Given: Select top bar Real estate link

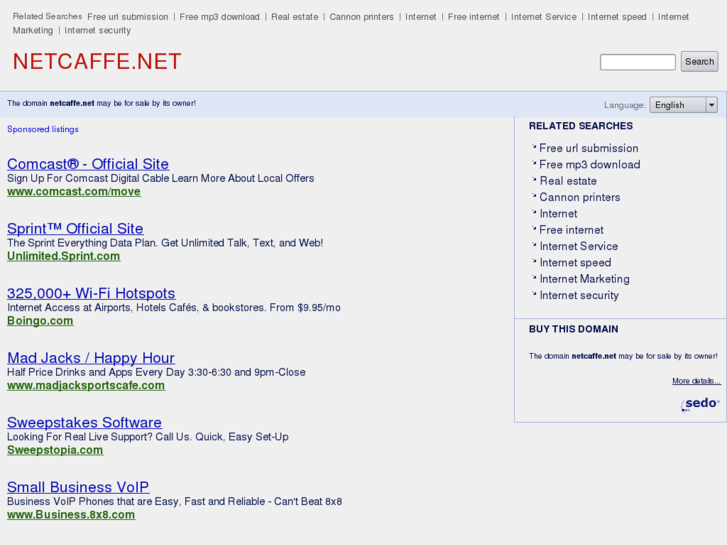Looking at the screenshot, I should pos(294,17).
